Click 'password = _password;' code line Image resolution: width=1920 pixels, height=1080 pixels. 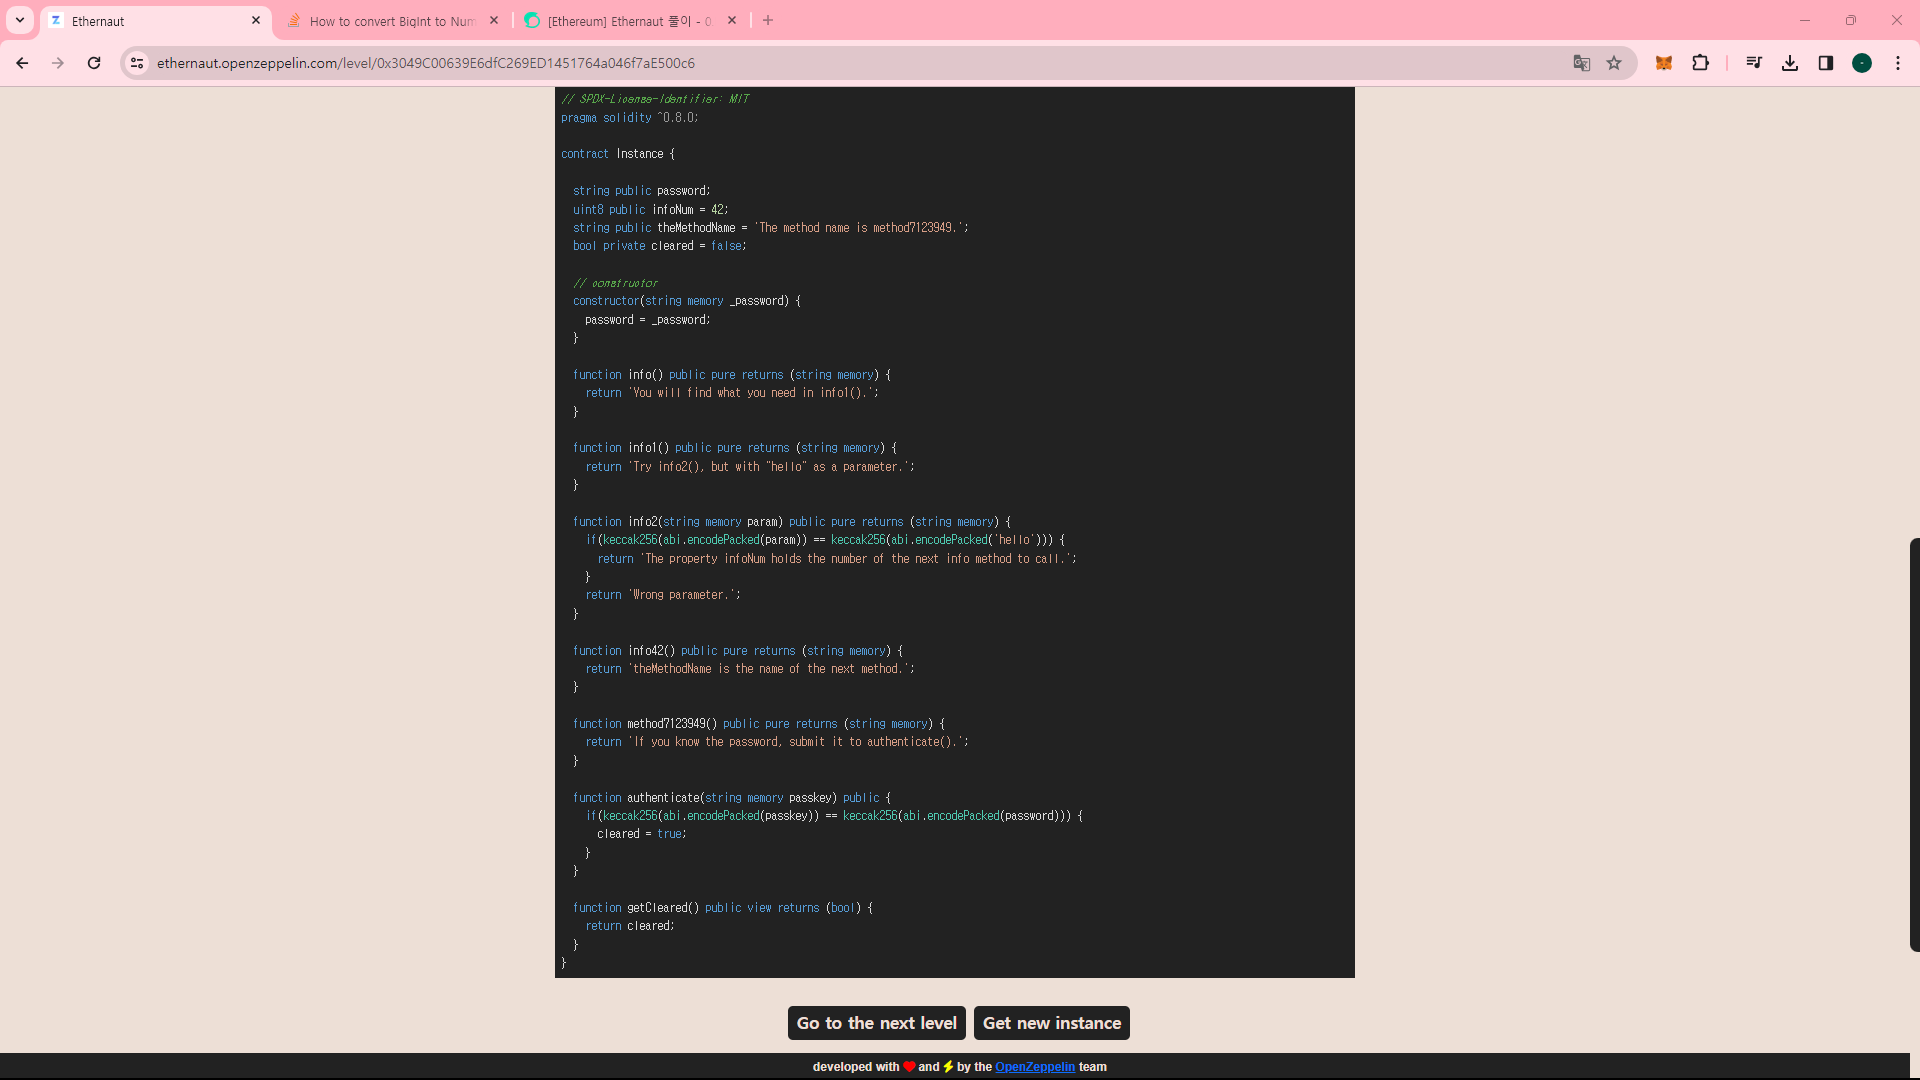click(x=648, y=320)
